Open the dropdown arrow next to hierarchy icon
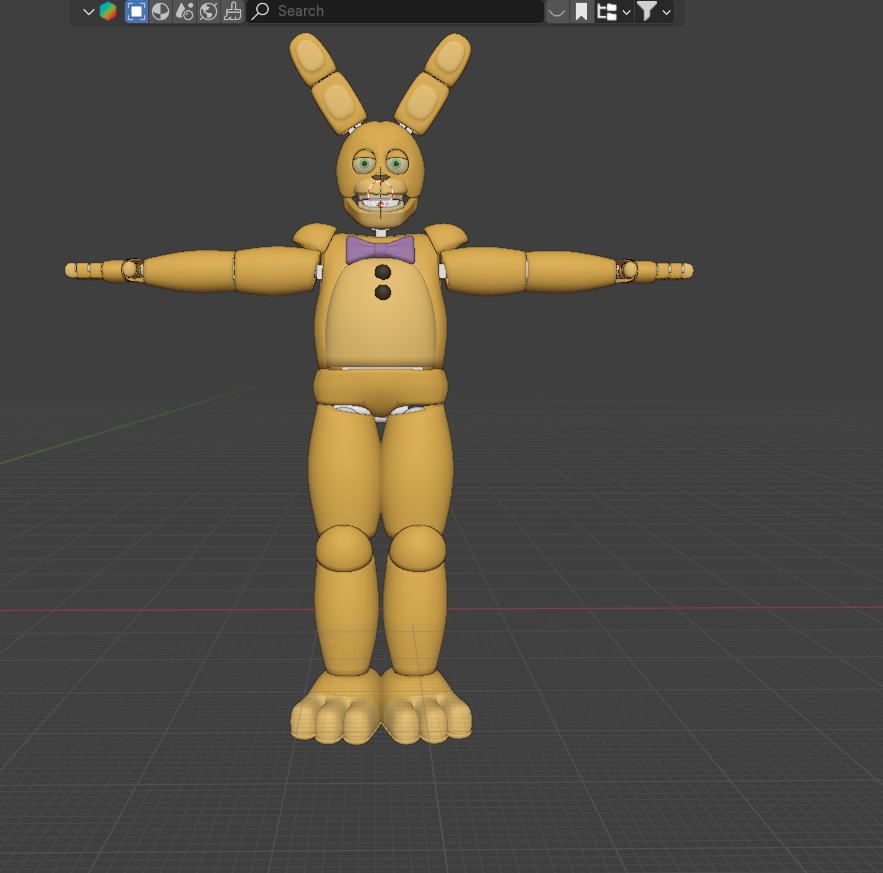 [x=626, y=12]
